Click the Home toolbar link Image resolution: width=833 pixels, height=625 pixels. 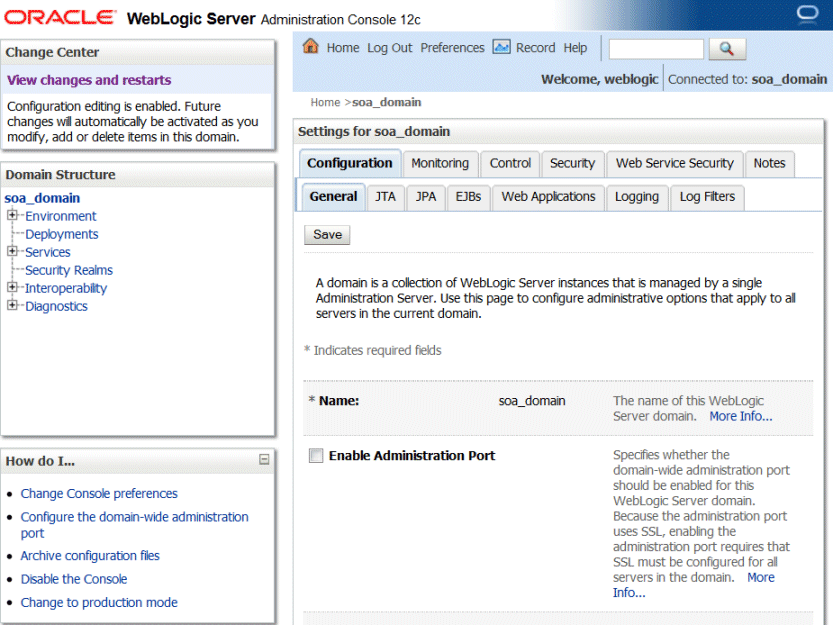343,48
